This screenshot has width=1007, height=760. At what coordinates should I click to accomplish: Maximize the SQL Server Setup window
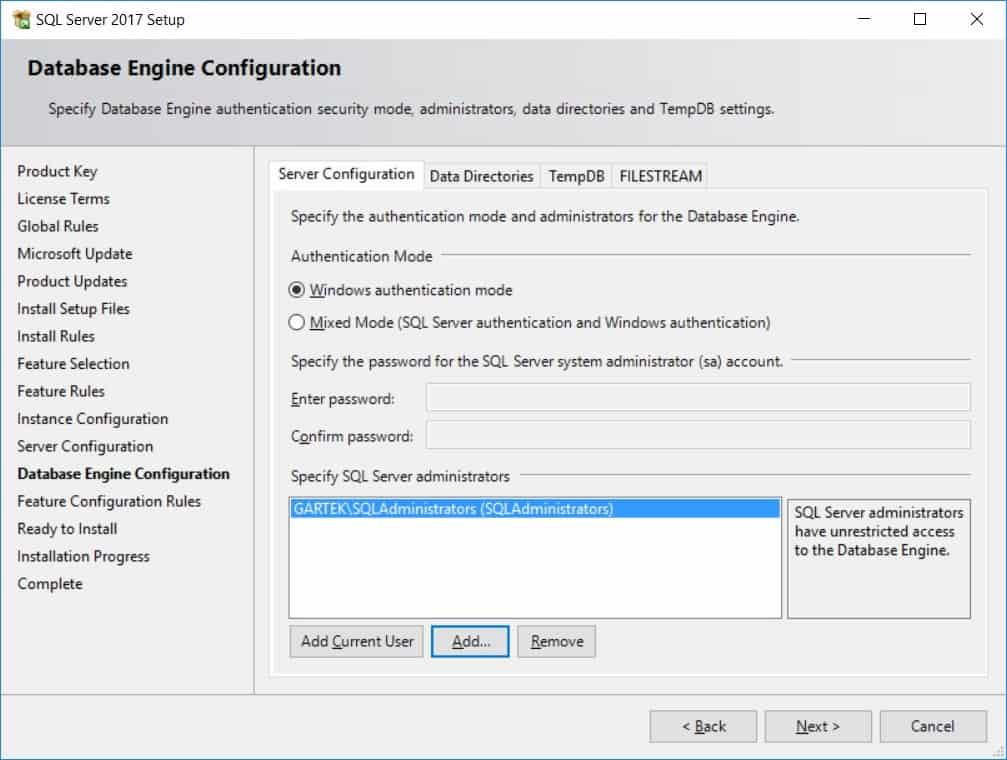(x=920, y=19)
